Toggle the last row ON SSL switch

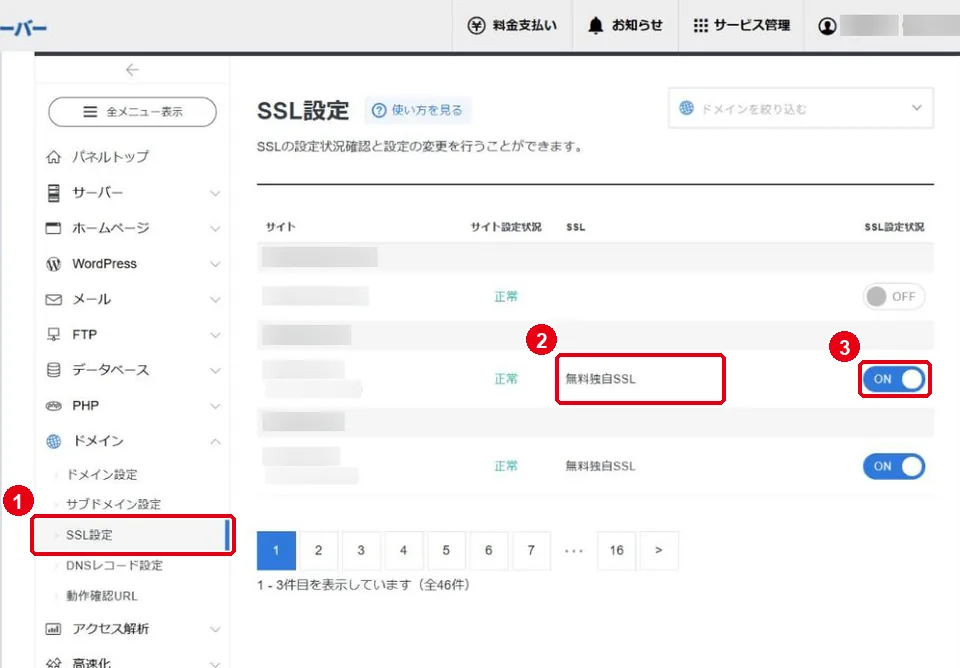894,466
